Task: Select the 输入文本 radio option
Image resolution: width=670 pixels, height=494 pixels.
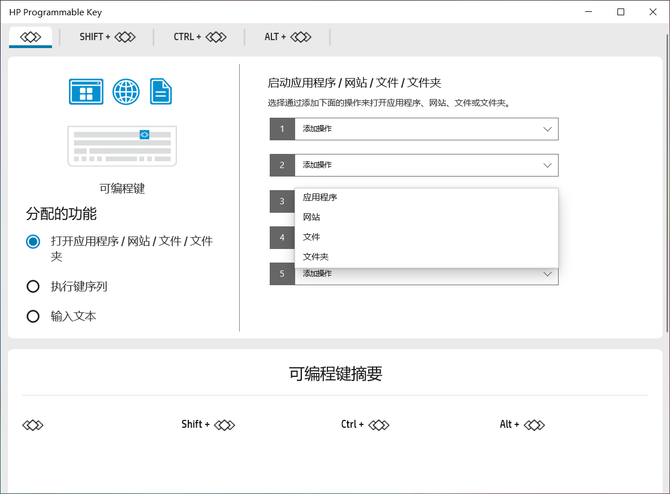Action: [x=33, y=316]
